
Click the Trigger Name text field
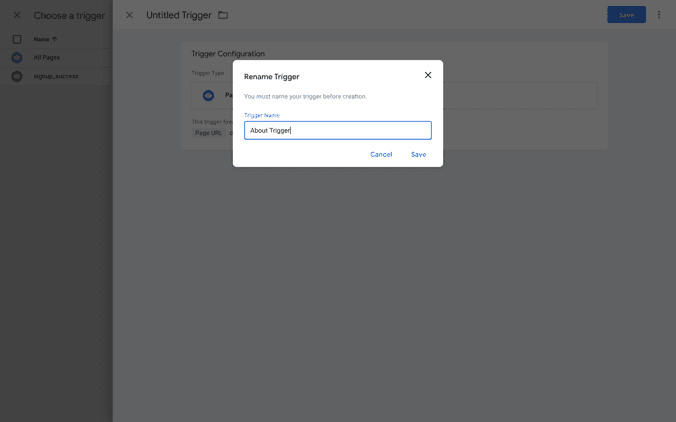338,131
